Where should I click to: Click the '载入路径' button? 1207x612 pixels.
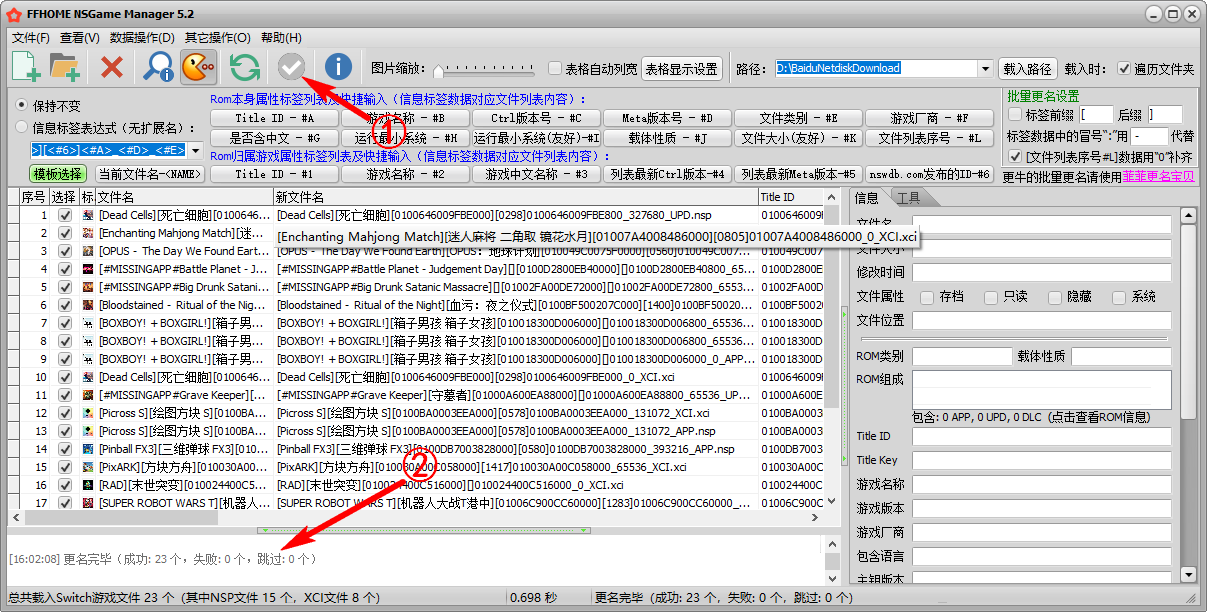click(x=1028, y=69)
